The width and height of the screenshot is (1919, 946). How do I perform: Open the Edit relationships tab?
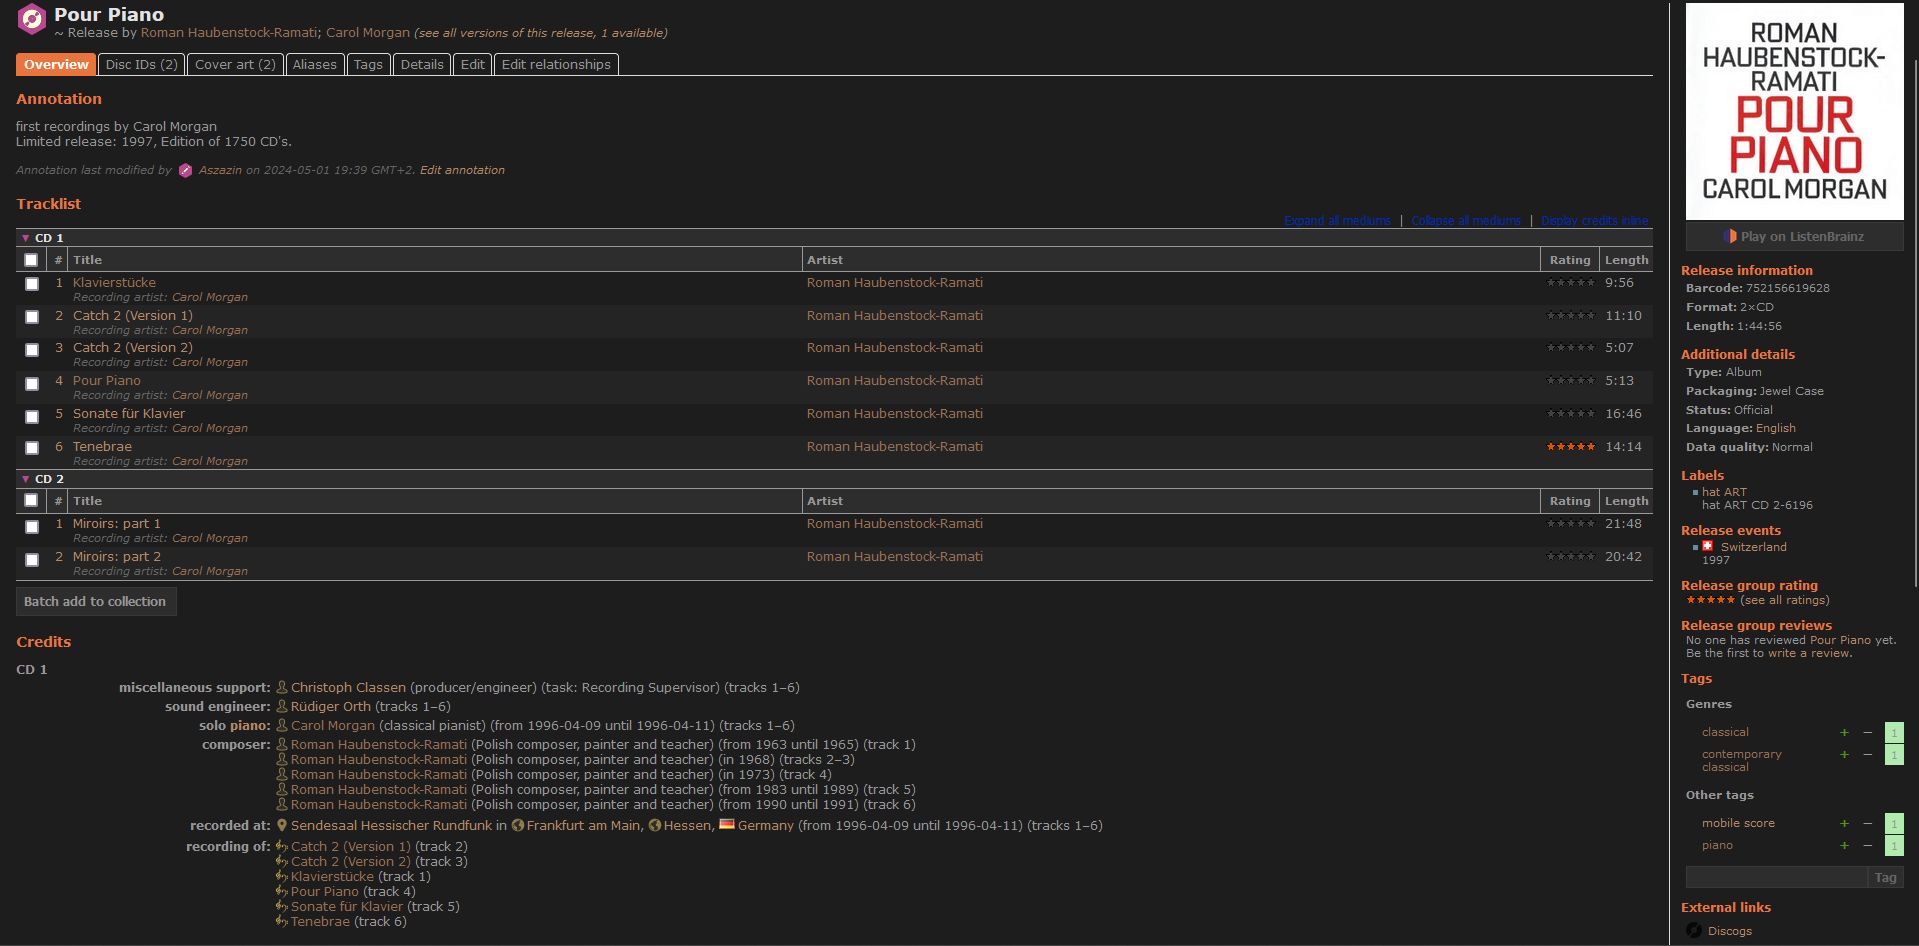point(556,65)
